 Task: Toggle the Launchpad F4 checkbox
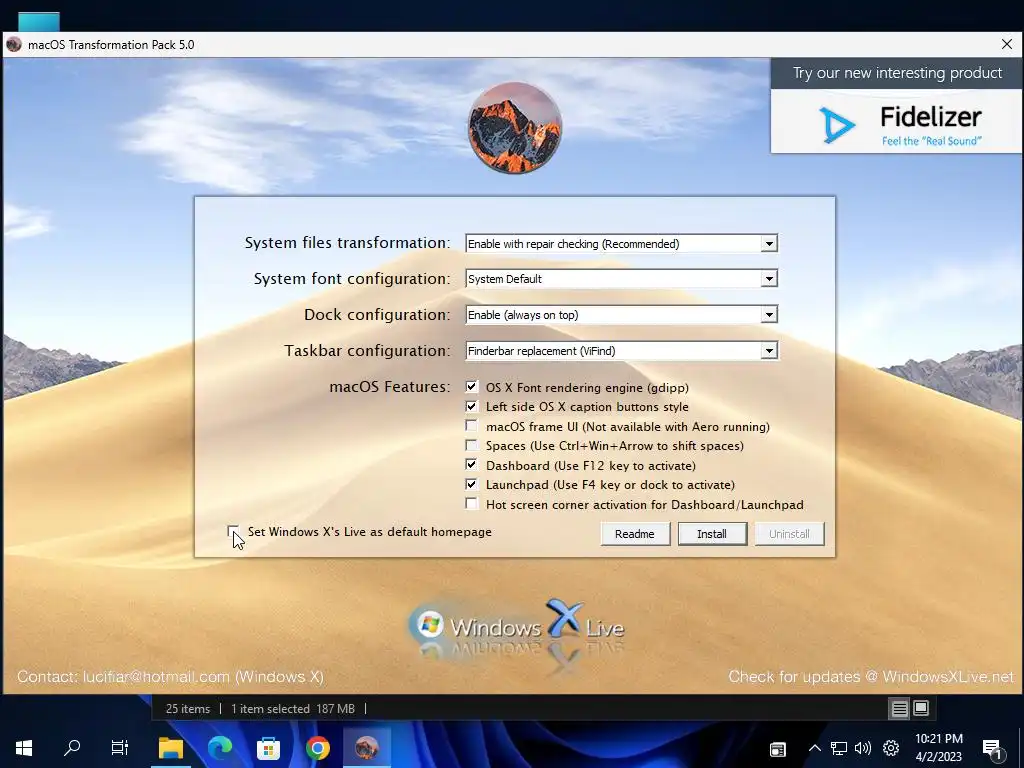tap(472, 485)
